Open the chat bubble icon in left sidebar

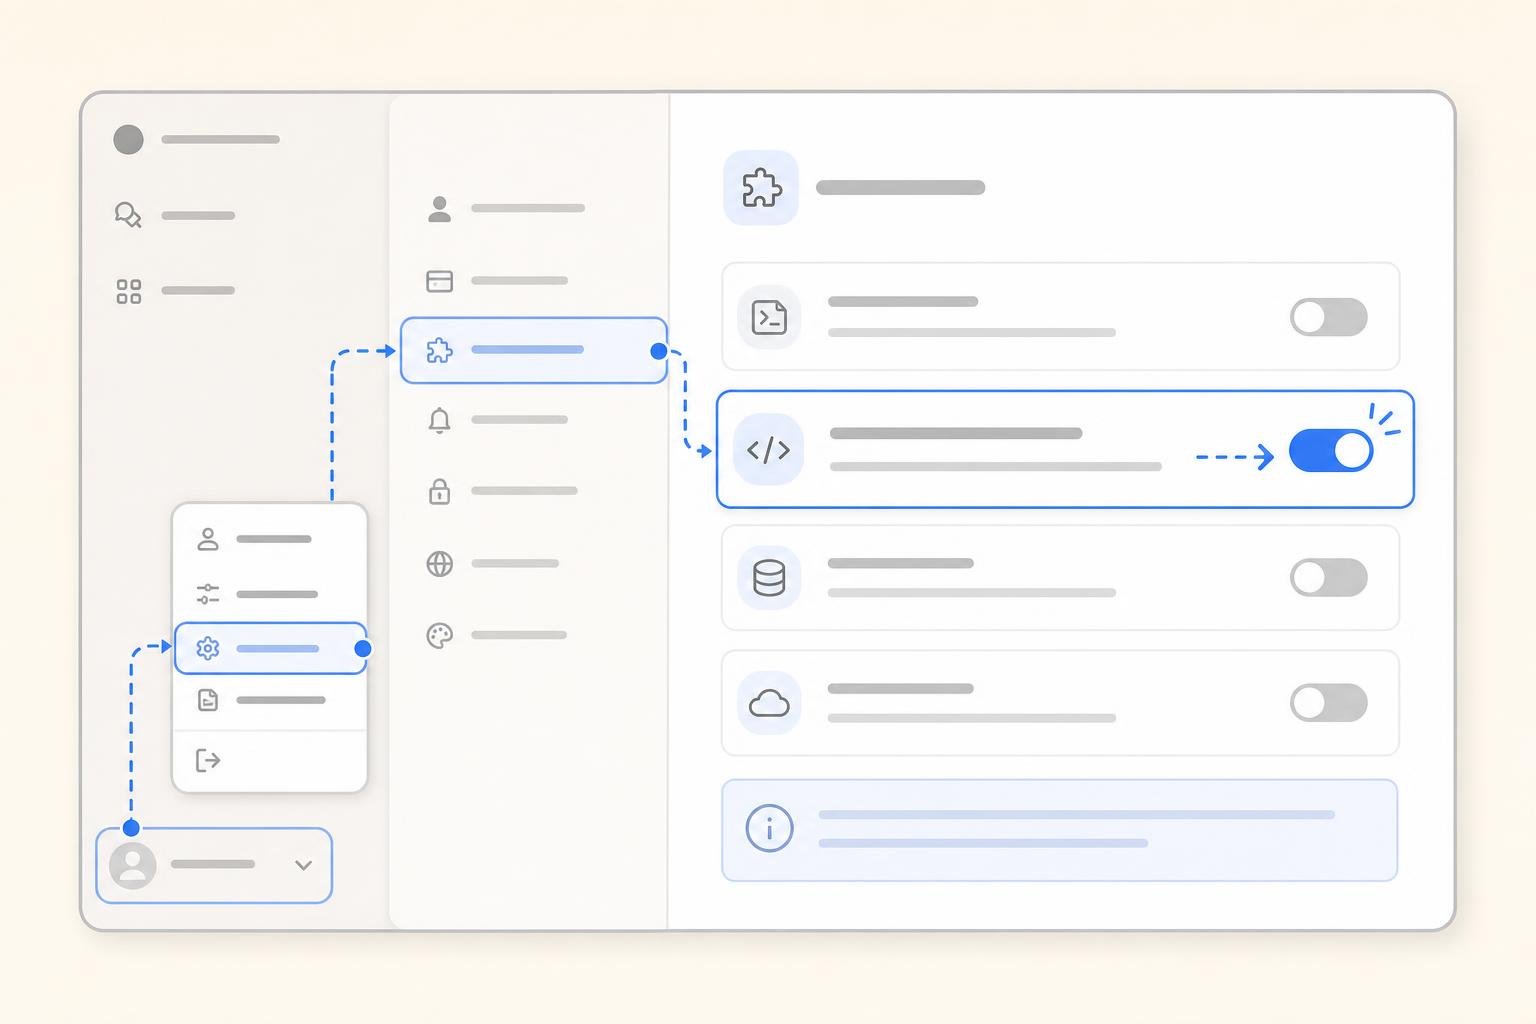click(128, 215)
